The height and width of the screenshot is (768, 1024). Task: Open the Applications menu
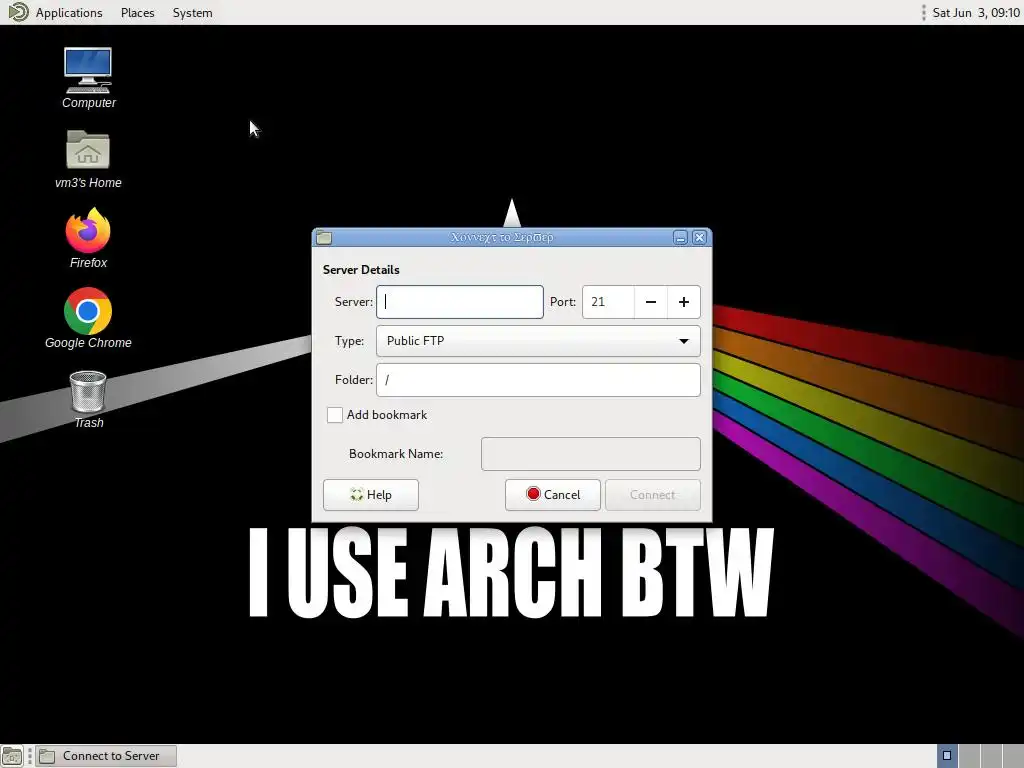tap(69, 12)
